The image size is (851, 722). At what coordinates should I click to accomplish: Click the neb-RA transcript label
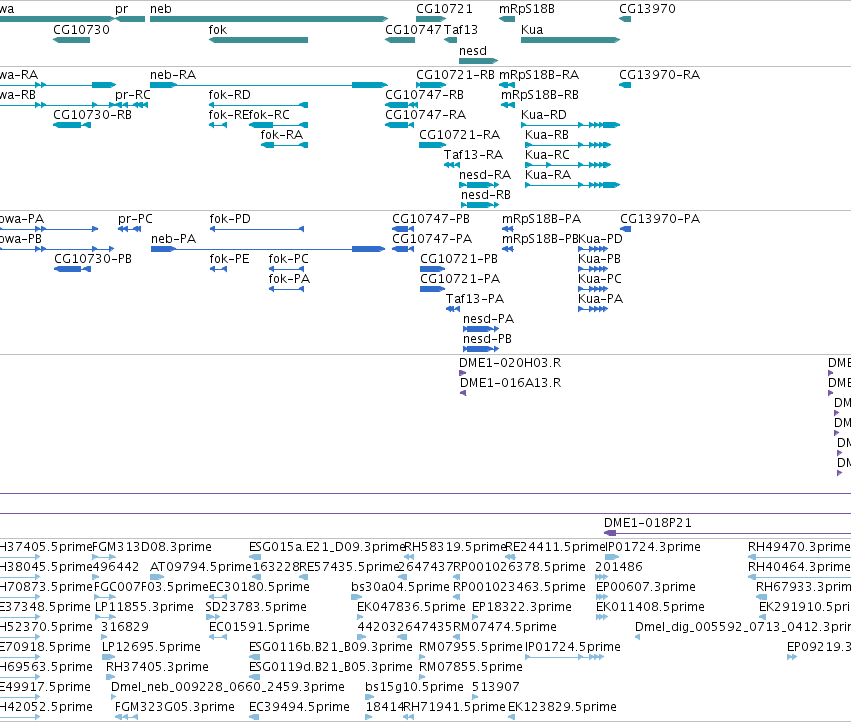click(x=173, y=74)
